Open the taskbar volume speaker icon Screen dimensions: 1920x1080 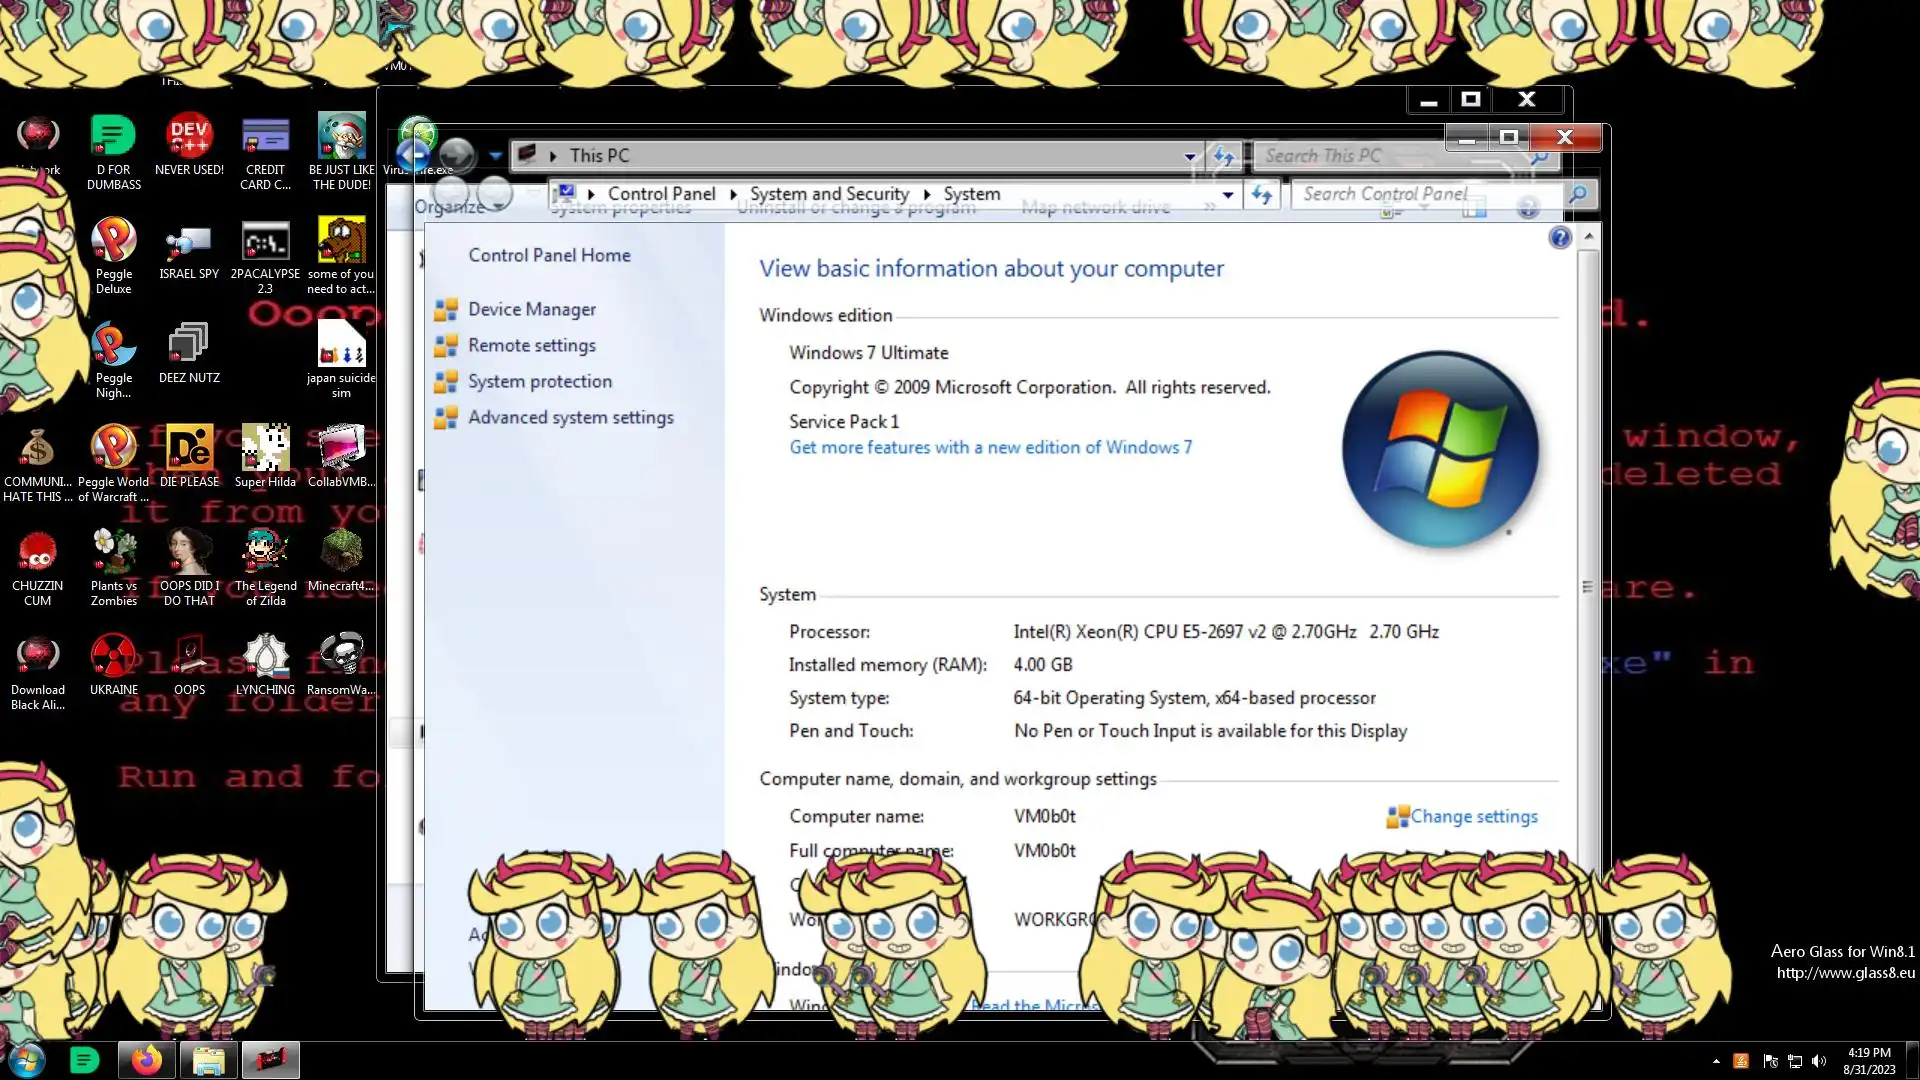tap(1819, 1061)
